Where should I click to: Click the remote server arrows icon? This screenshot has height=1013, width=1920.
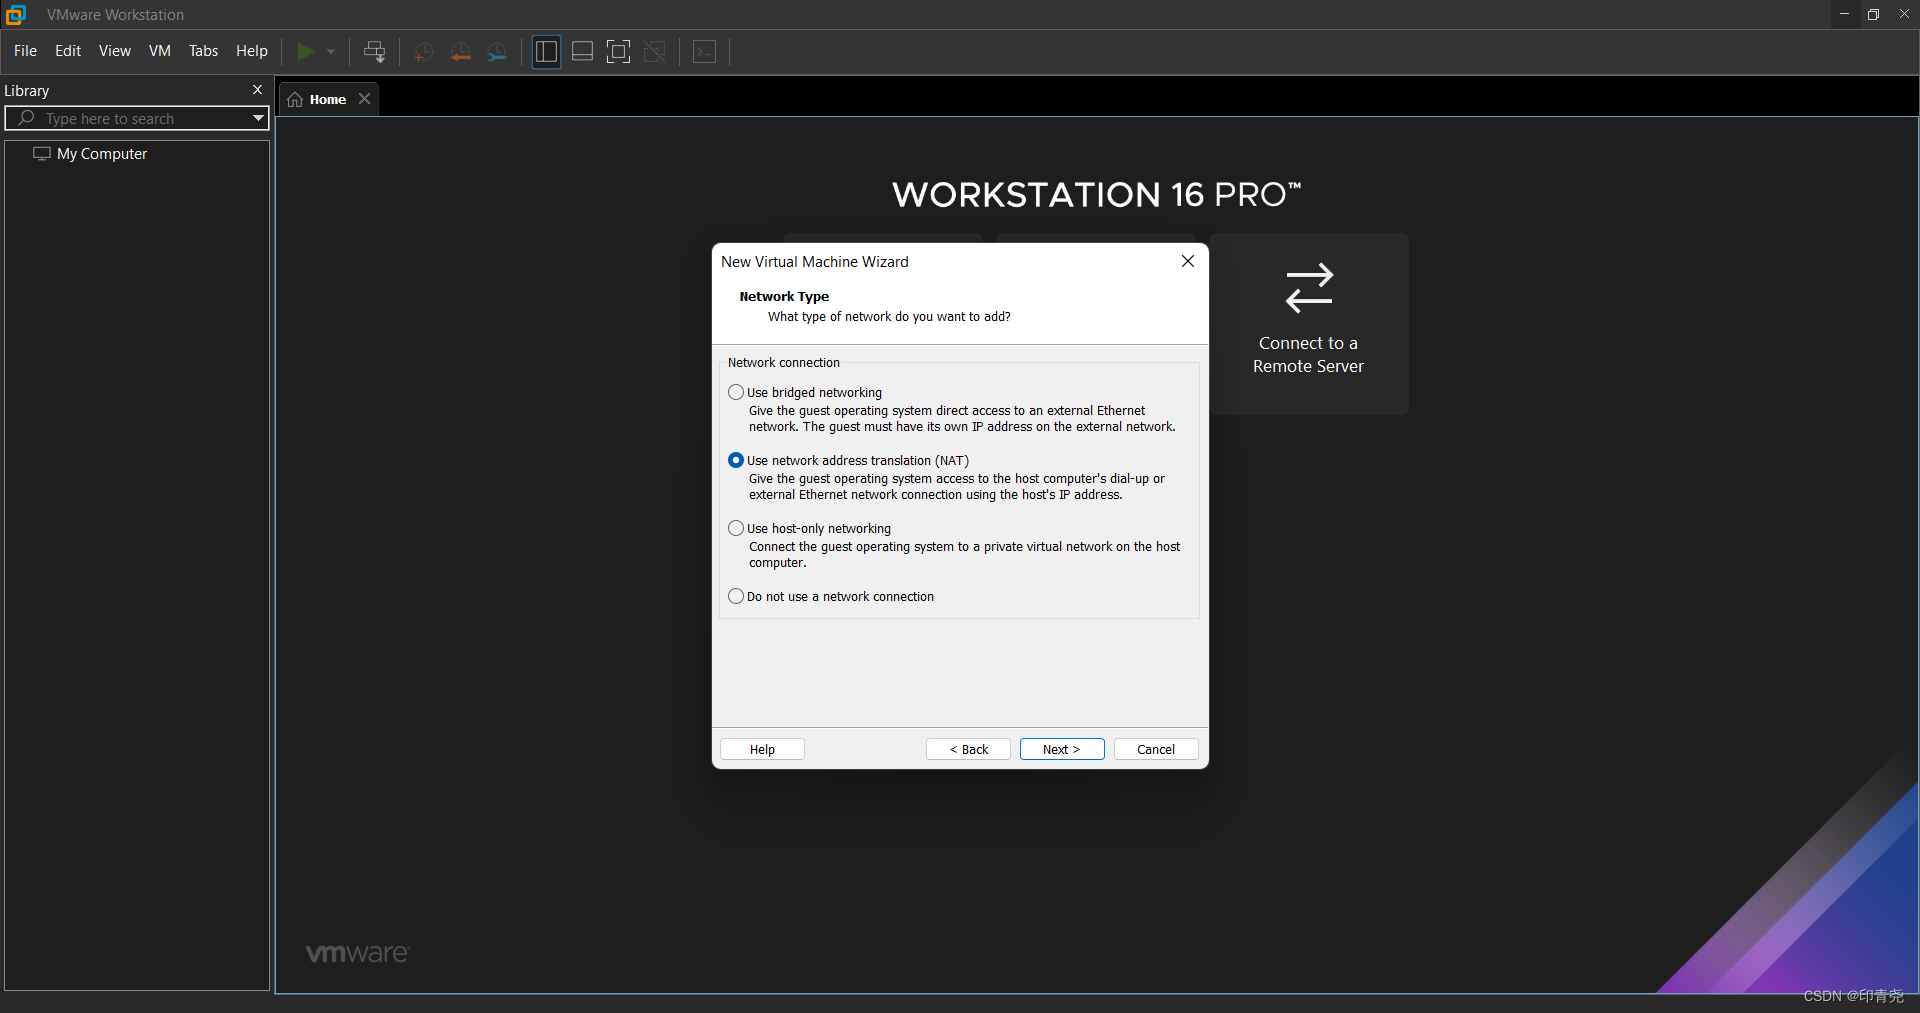[1309, 288]
